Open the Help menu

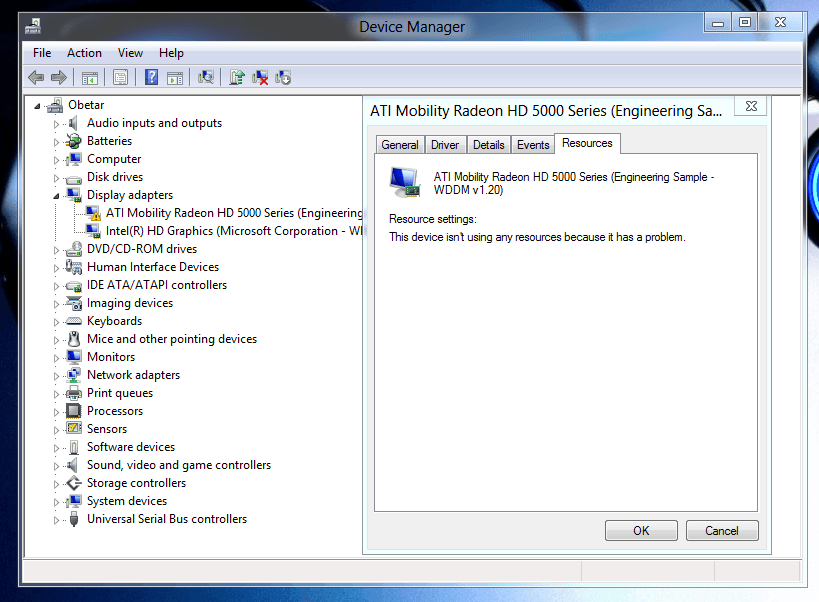[x=171, y=53]
